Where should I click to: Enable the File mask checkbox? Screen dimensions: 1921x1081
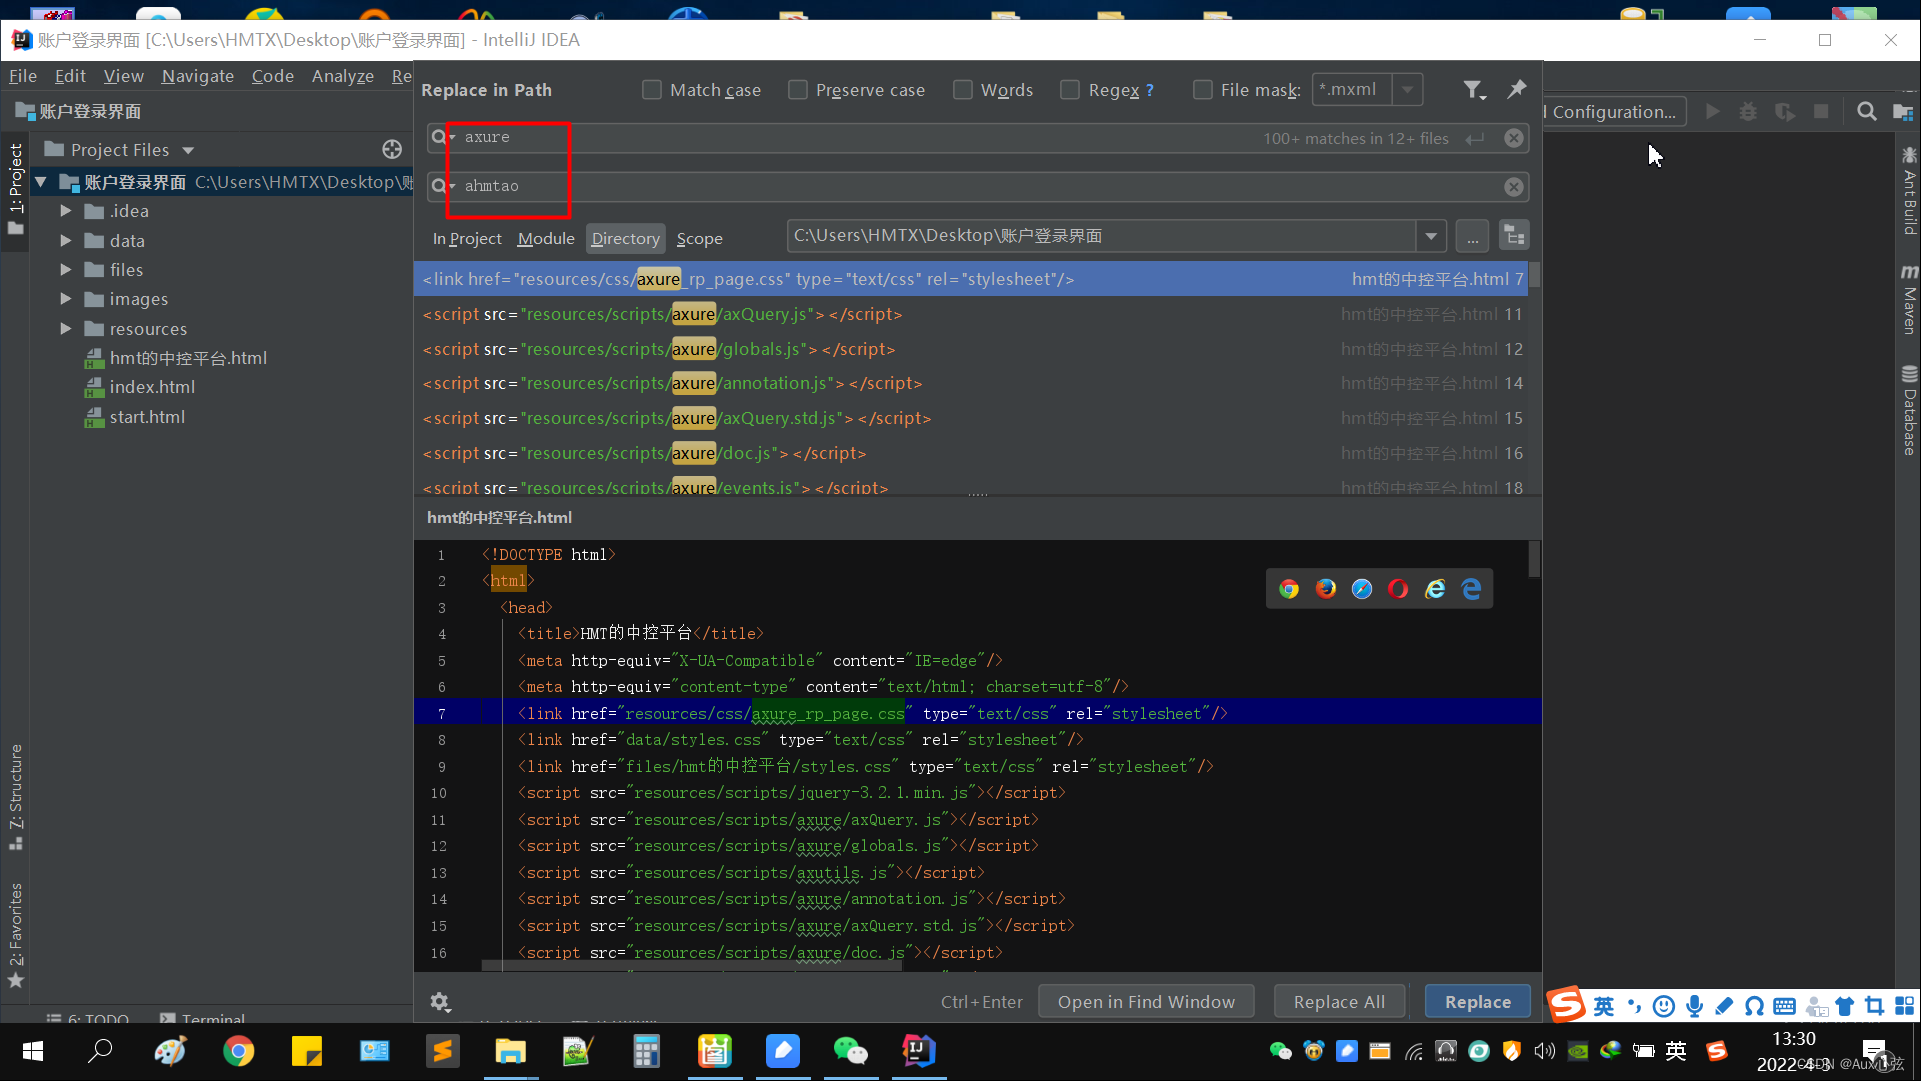point(1203,90)
